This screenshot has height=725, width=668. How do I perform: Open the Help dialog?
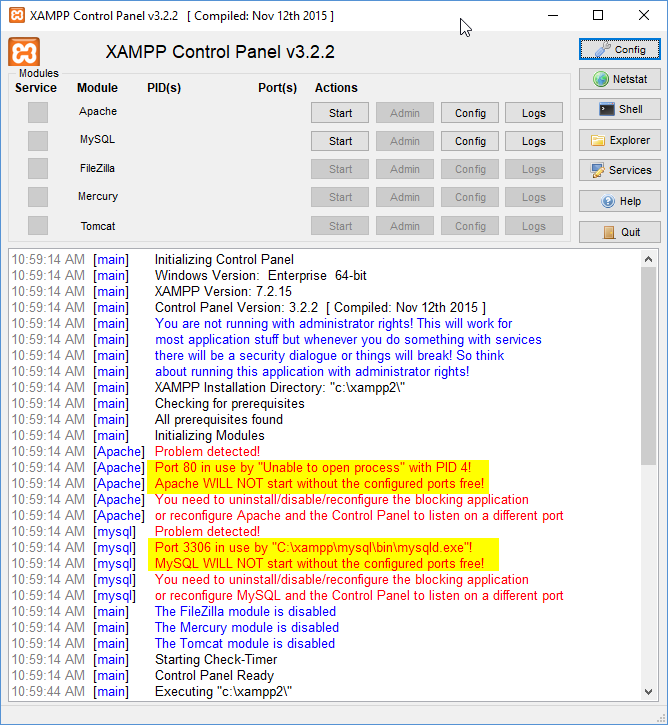[619, 201]
